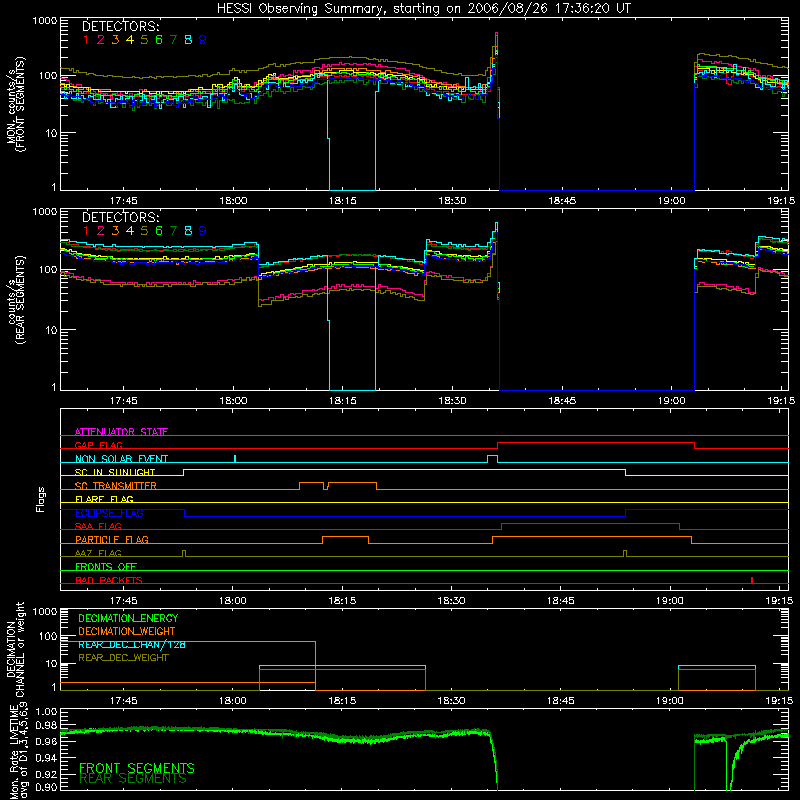The image size is (800, 800).
Task: Click the PARTICLE_FLAG label
Action: tap(112, 540)
